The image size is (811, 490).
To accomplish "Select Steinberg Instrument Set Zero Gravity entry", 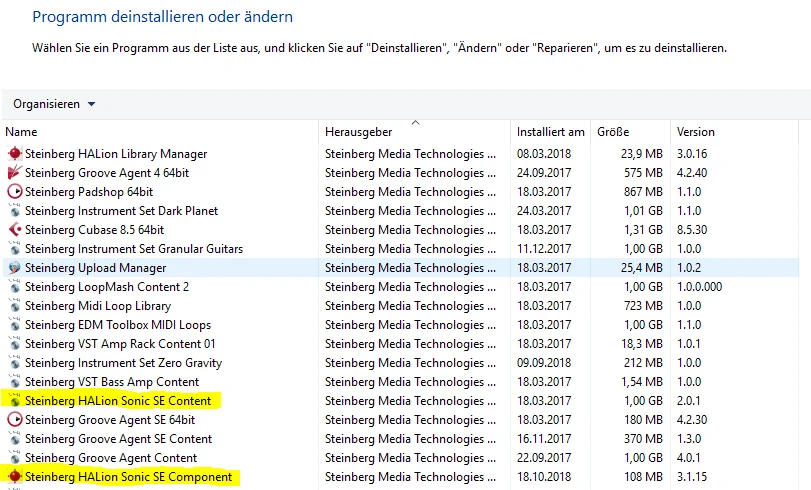I will pyautogui.click(x=124, y=363).
